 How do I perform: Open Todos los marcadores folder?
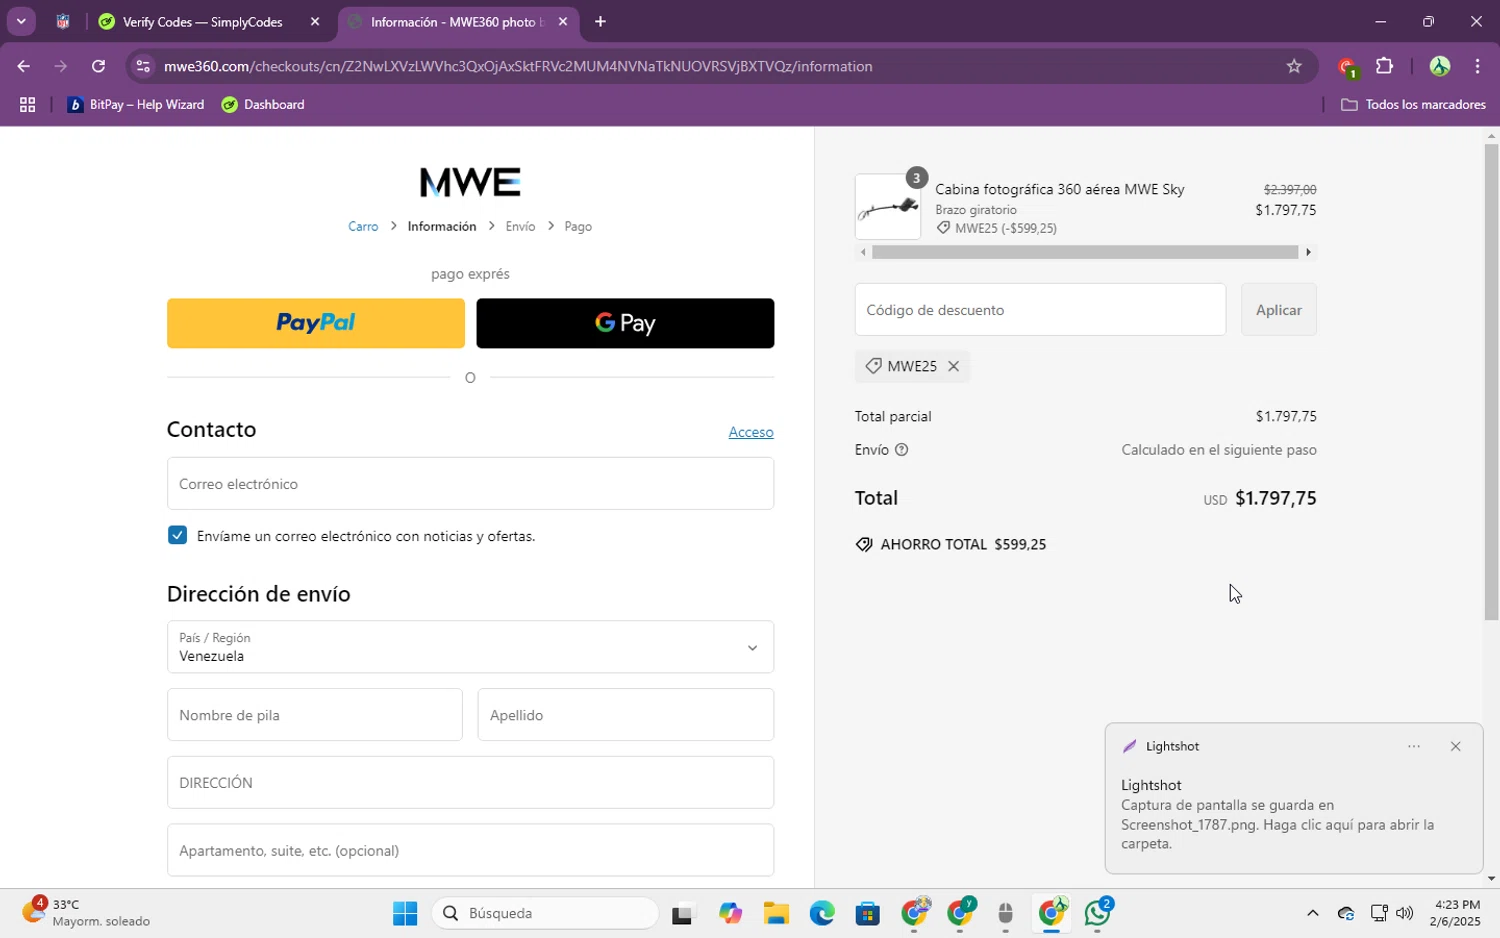click(1413, 105)
